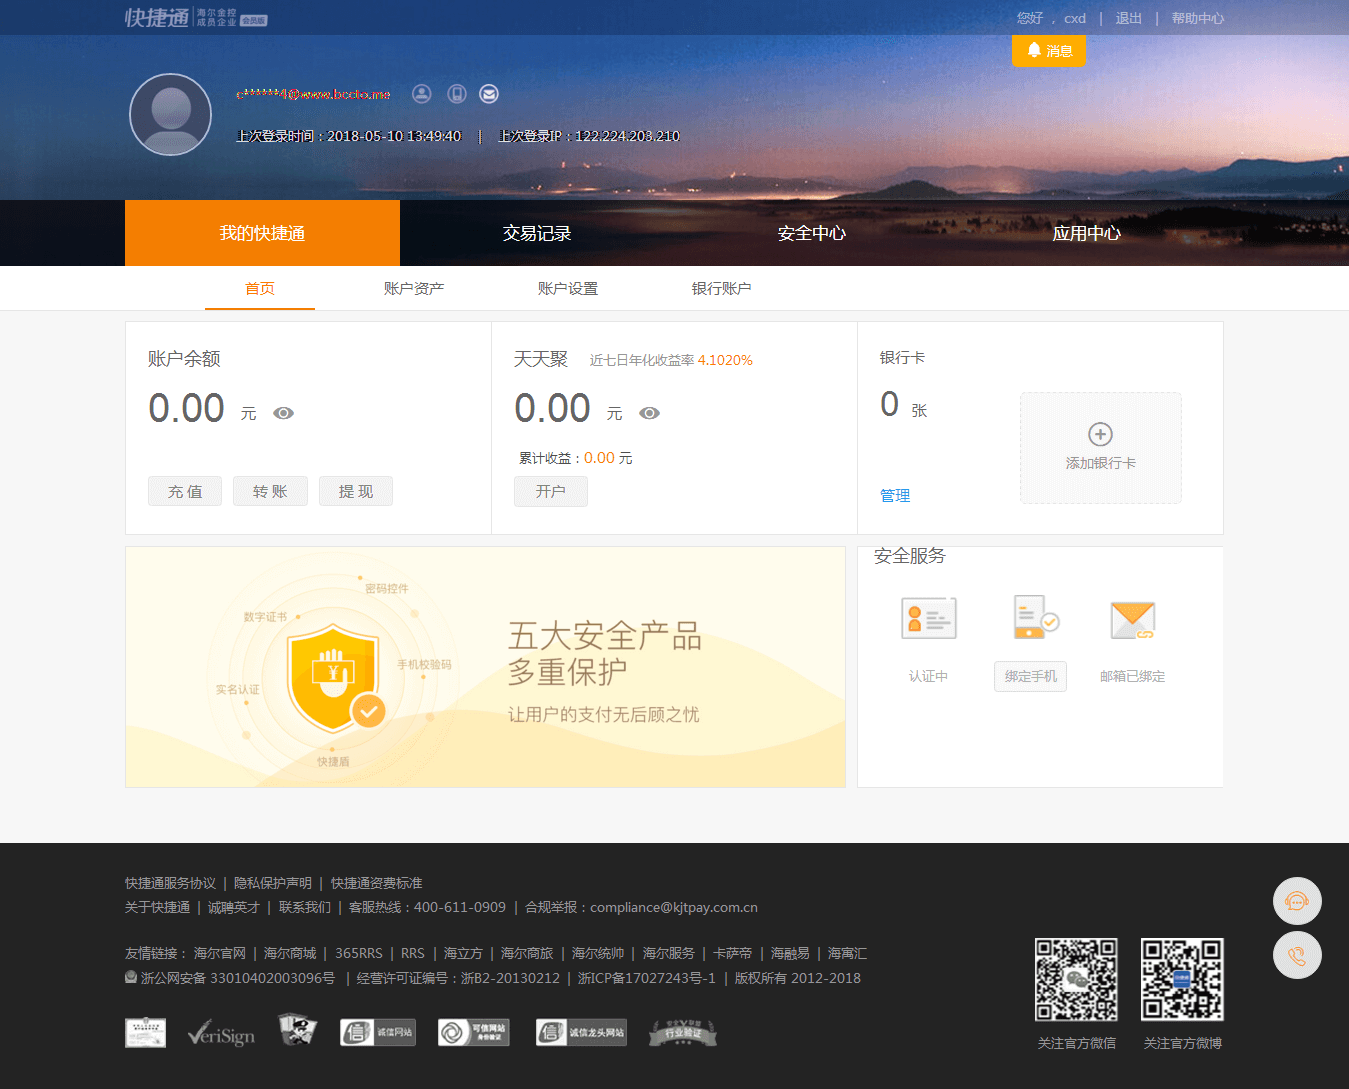Click the 认证中 ID card icon
Screen dimensions: 1349x1089
[929, 618]
